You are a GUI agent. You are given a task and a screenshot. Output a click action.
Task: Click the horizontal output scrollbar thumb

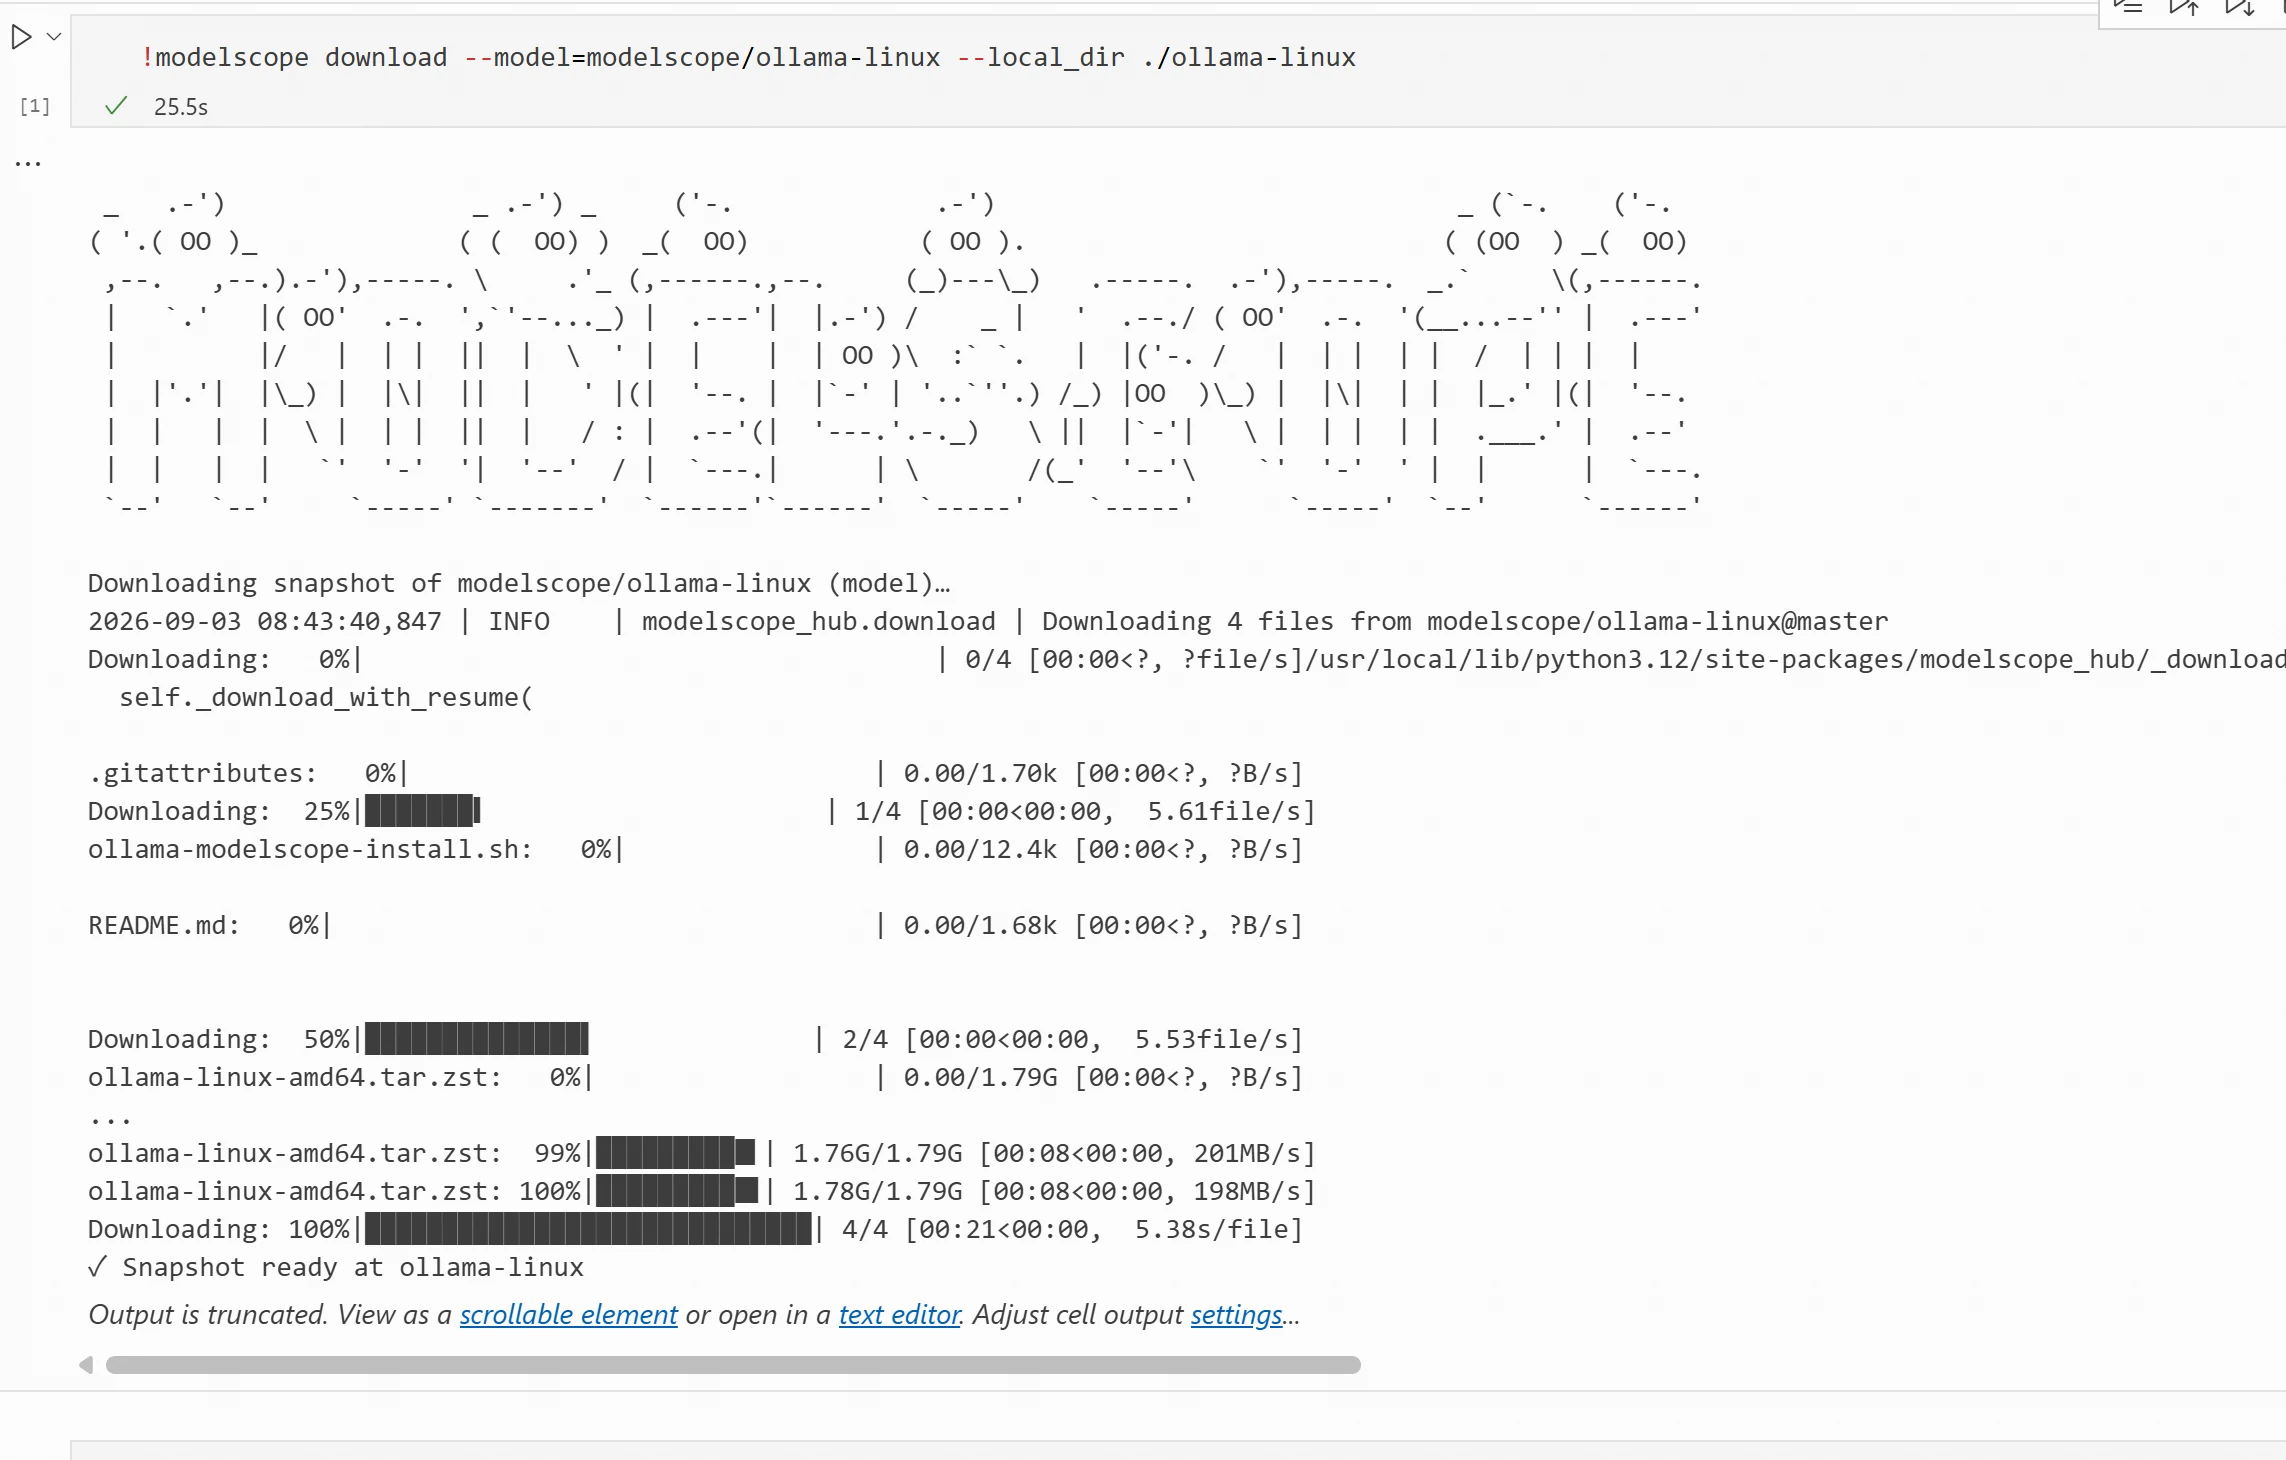[733, 1365]
